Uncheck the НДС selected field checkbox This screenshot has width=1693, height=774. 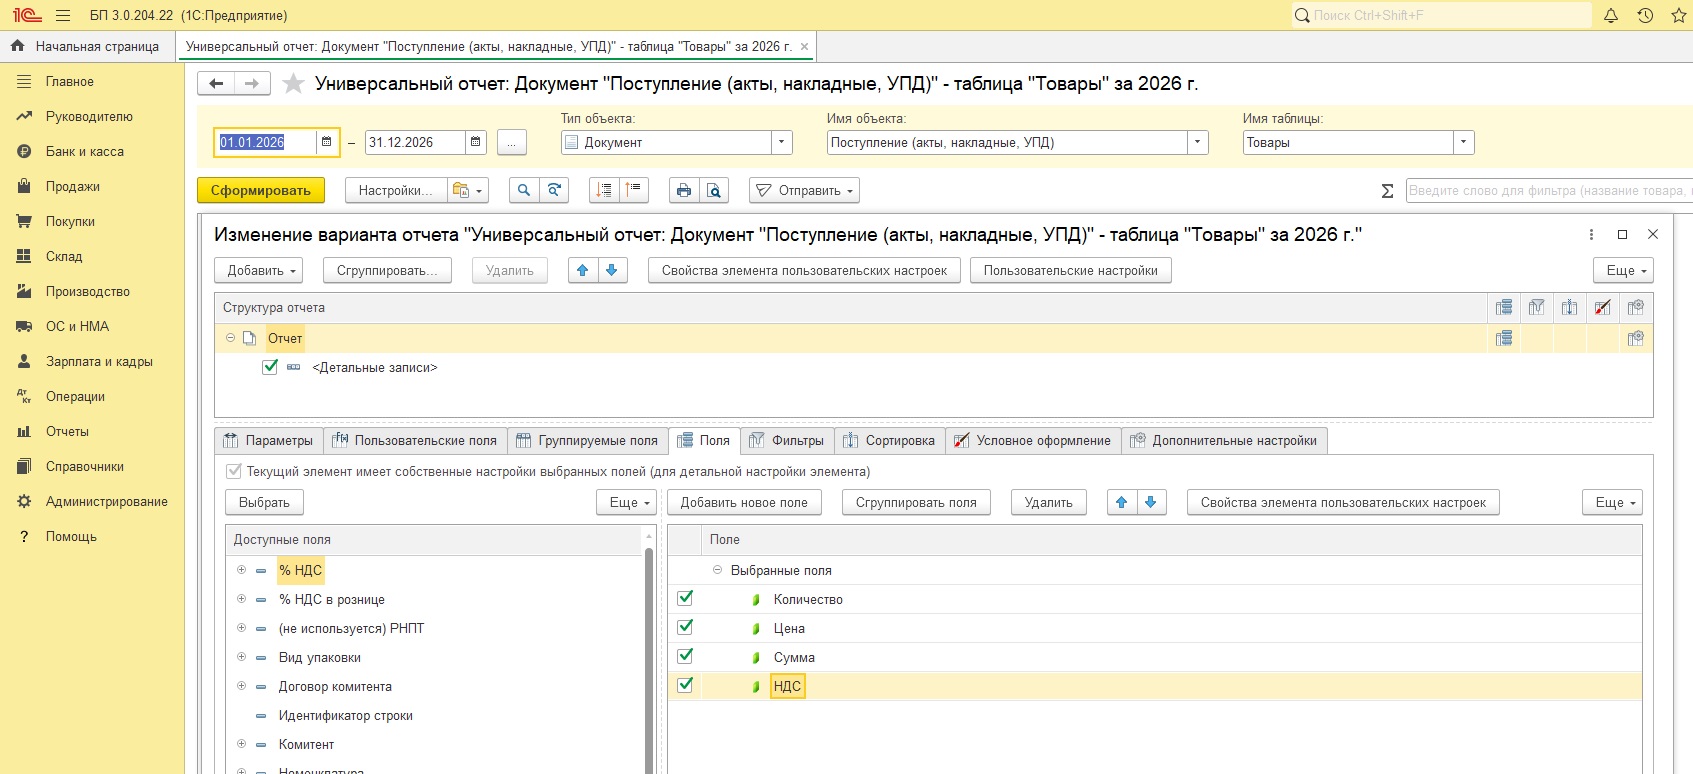pyautogui.click(x=685, y=685)
